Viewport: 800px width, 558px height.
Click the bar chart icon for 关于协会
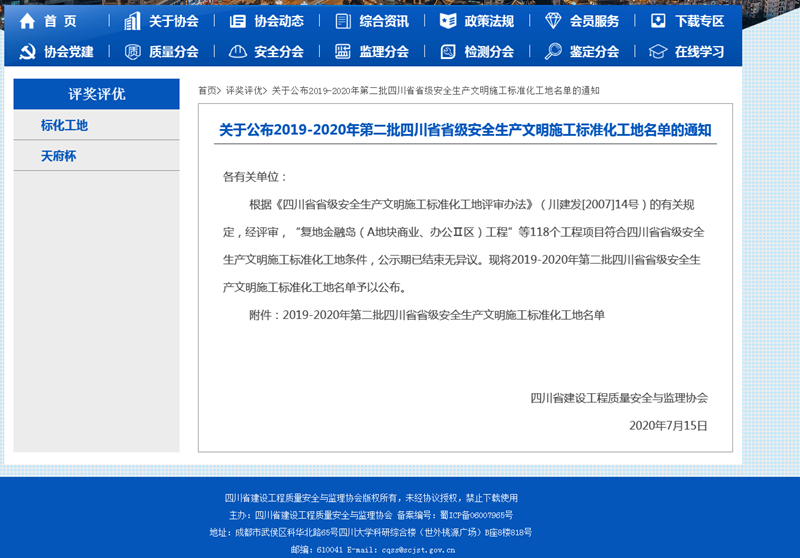pos(132,21)
